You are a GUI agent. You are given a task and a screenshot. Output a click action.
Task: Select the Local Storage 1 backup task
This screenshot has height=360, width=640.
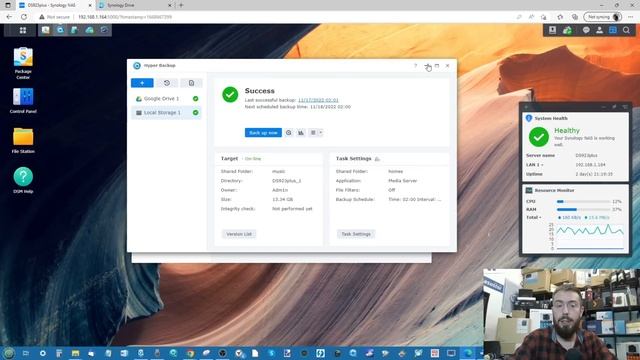pos(167,113)
